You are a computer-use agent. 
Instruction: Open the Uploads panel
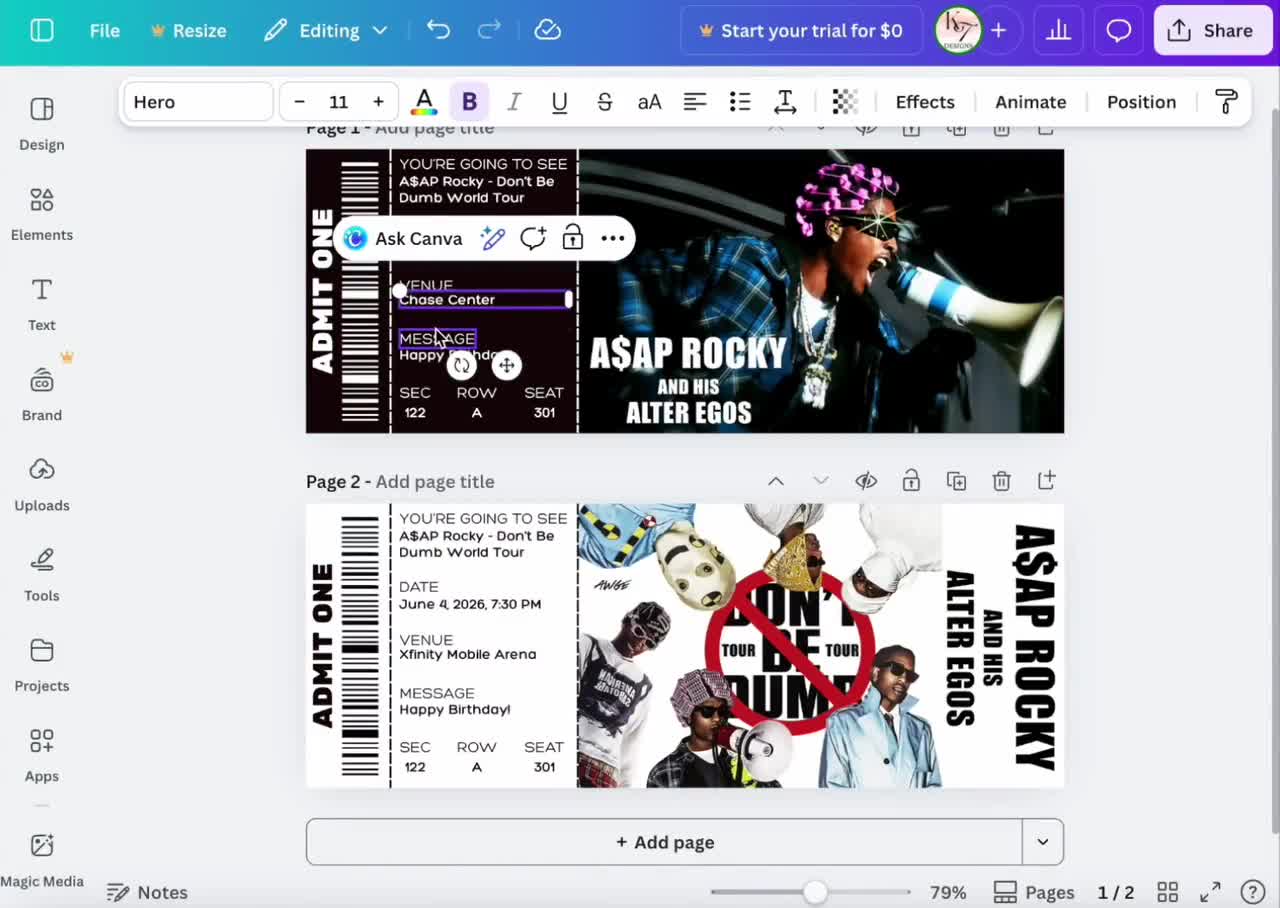point(41,483)
